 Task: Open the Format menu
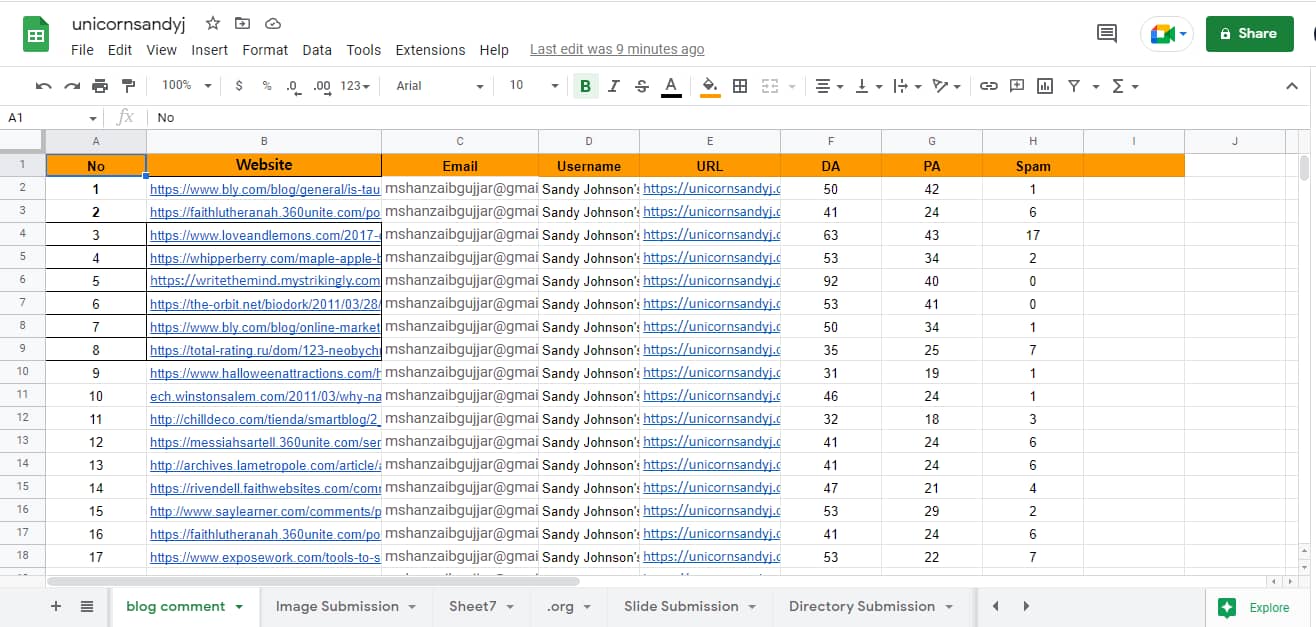point(265,50)
